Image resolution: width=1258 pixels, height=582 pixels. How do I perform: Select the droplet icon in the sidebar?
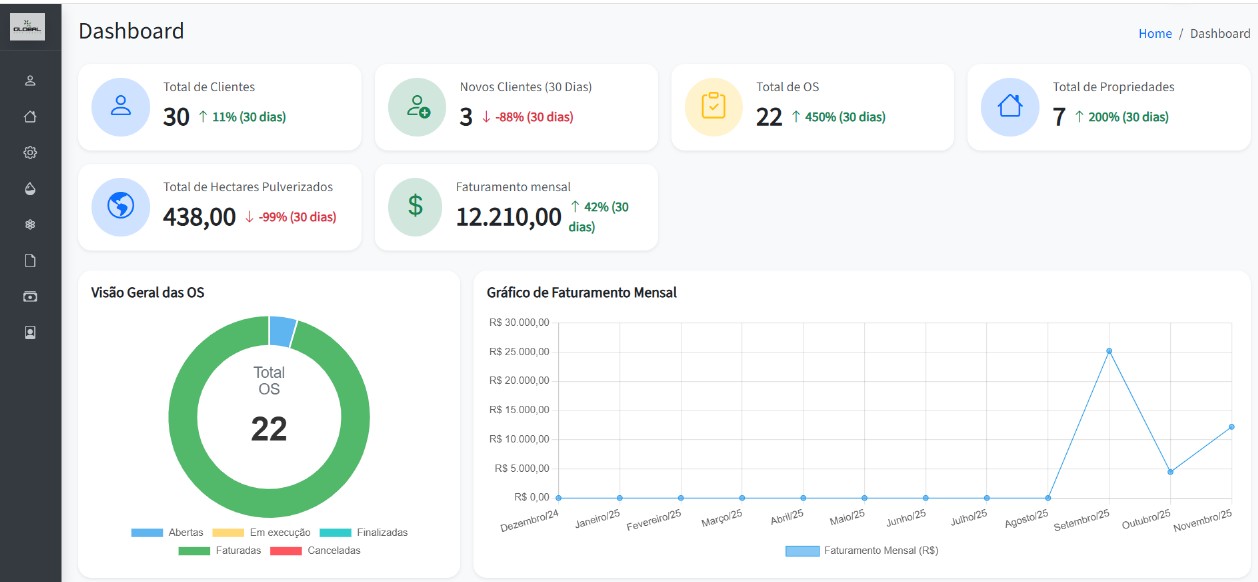click(x=30, y=188)
